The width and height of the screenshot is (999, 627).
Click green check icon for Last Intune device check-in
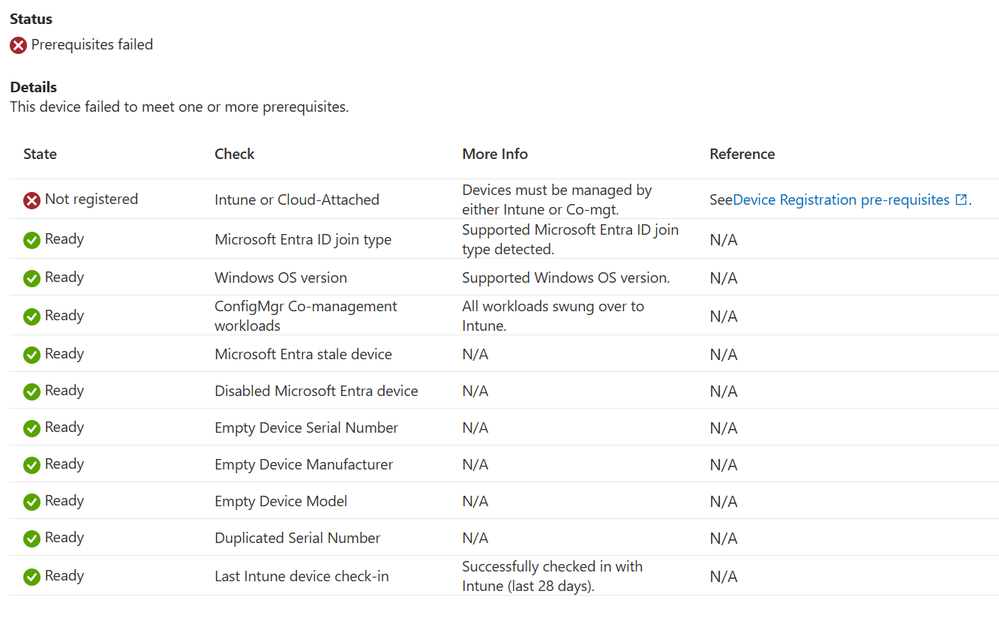click(32, 577)
